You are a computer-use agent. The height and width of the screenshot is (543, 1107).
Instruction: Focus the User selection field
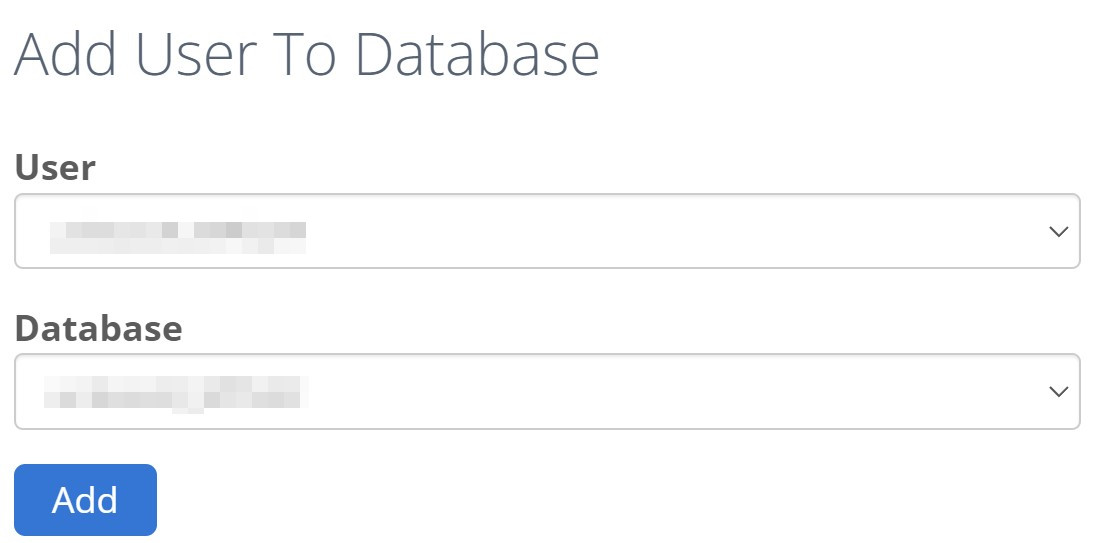click(x=547, y=232)
